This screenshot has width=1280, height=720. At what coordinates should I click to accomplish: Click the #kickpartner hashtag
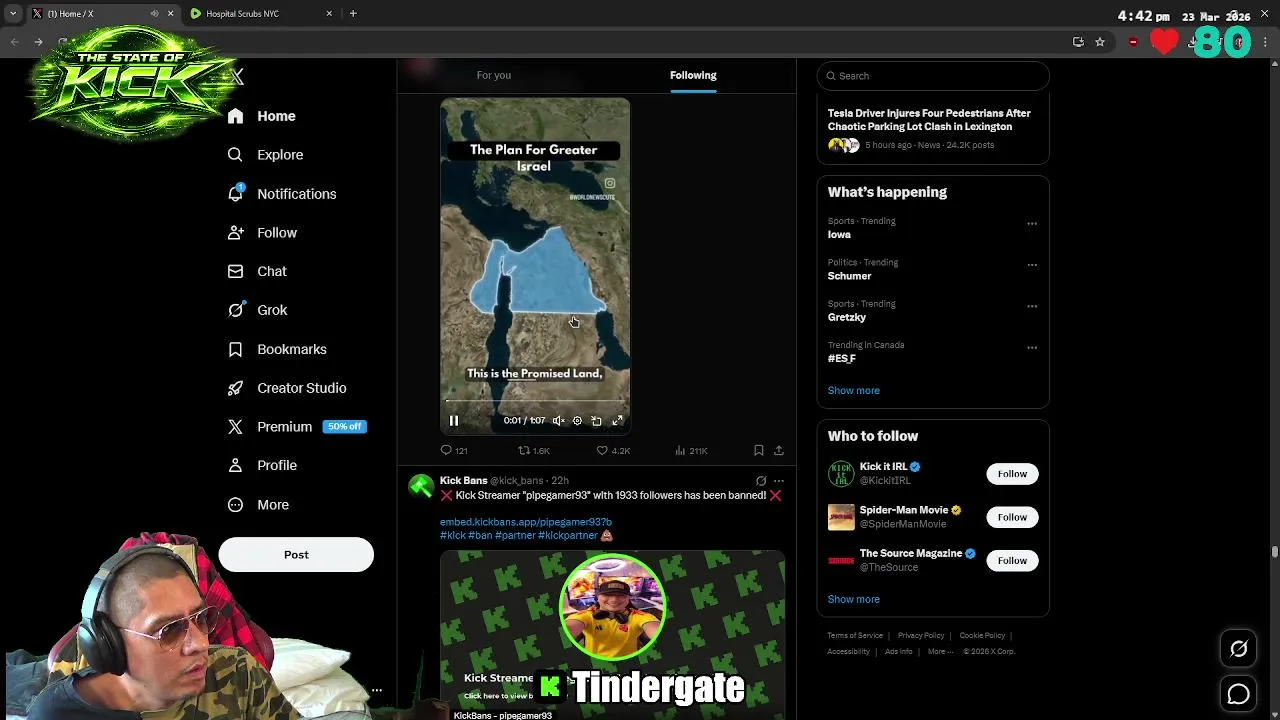567,535
